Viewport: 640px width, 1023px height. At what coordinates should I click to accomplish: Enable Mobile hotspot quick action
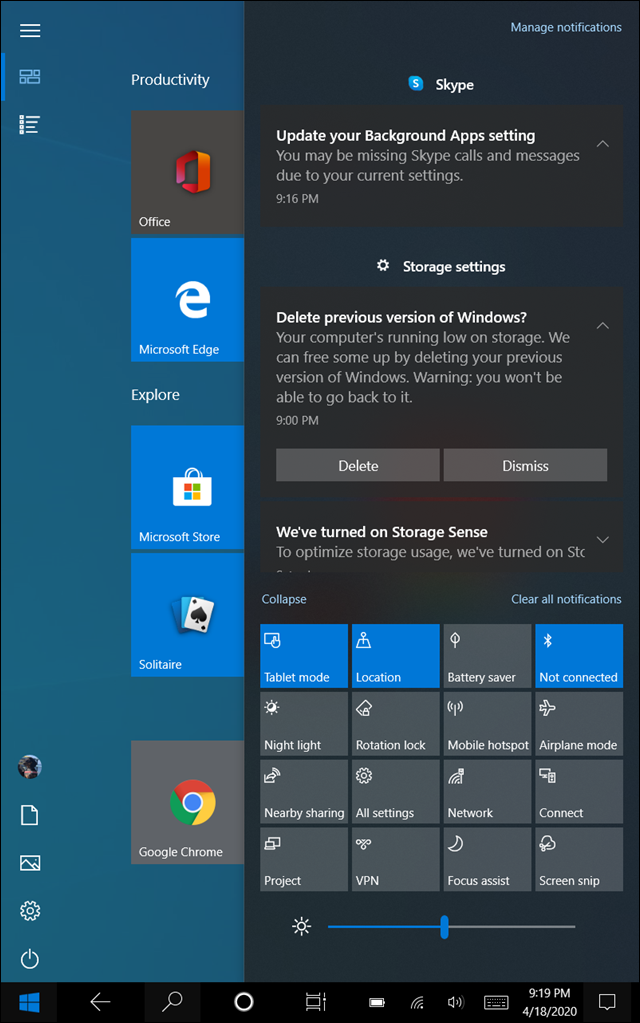(487, 724)
